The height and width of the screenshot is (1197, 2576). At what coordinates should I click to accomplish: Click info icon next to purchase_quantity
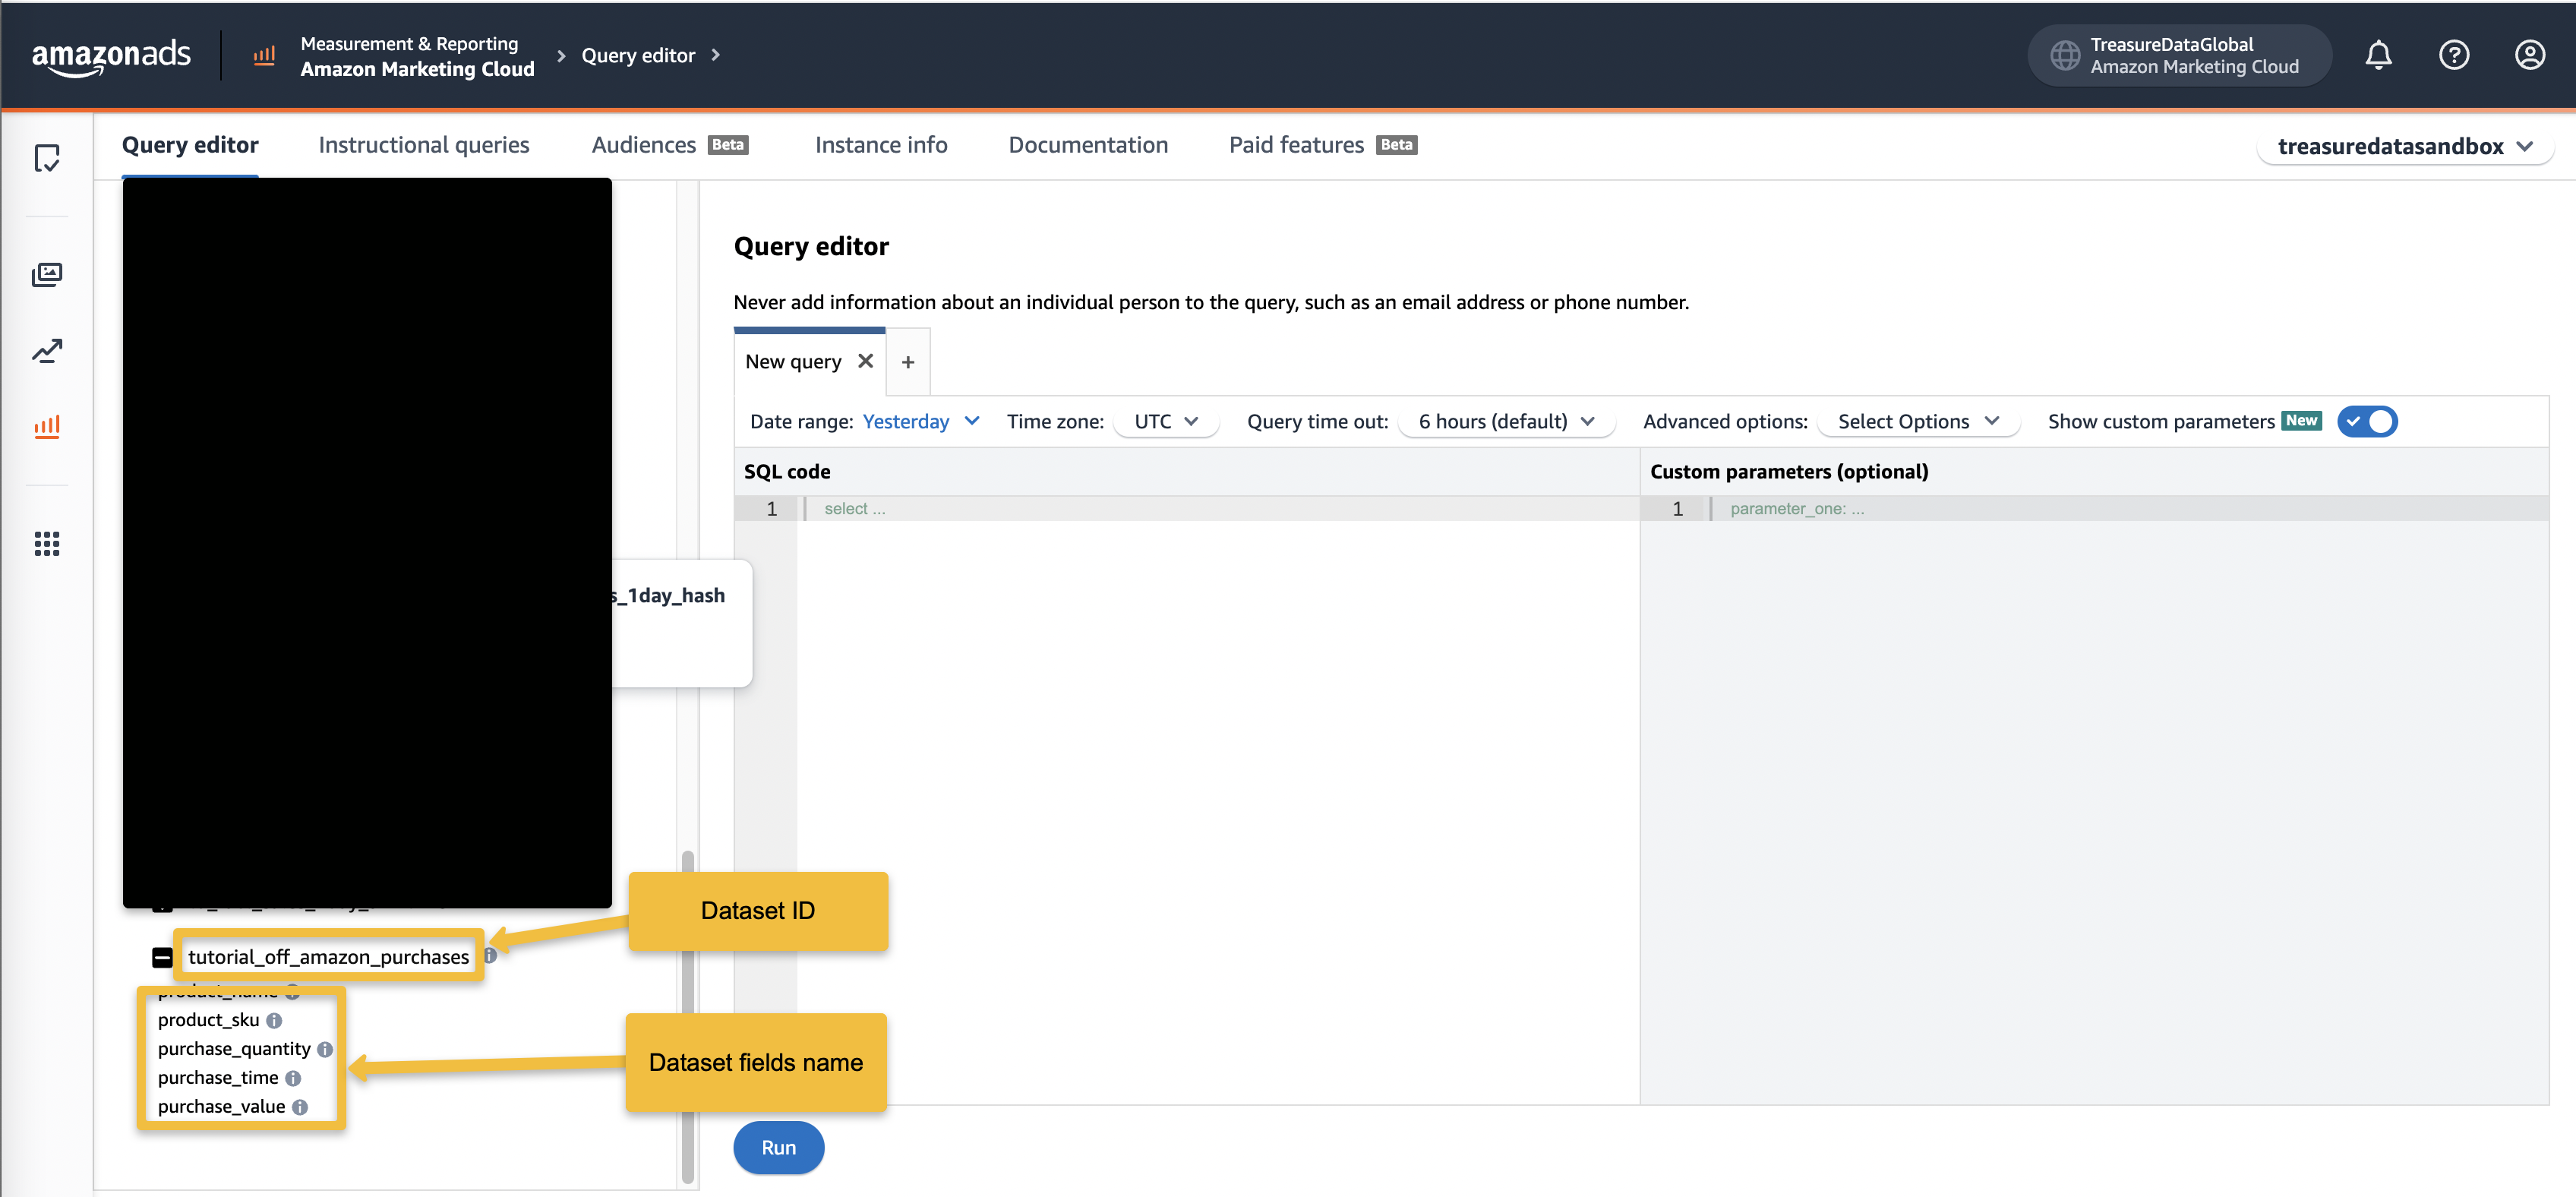click(325, 1050)
